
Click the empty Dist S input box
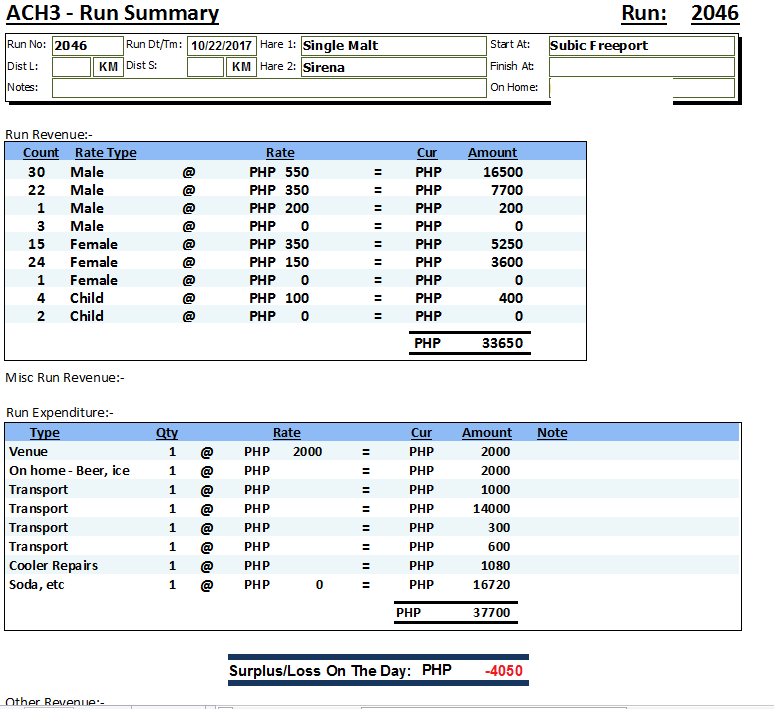coord(205,67)
